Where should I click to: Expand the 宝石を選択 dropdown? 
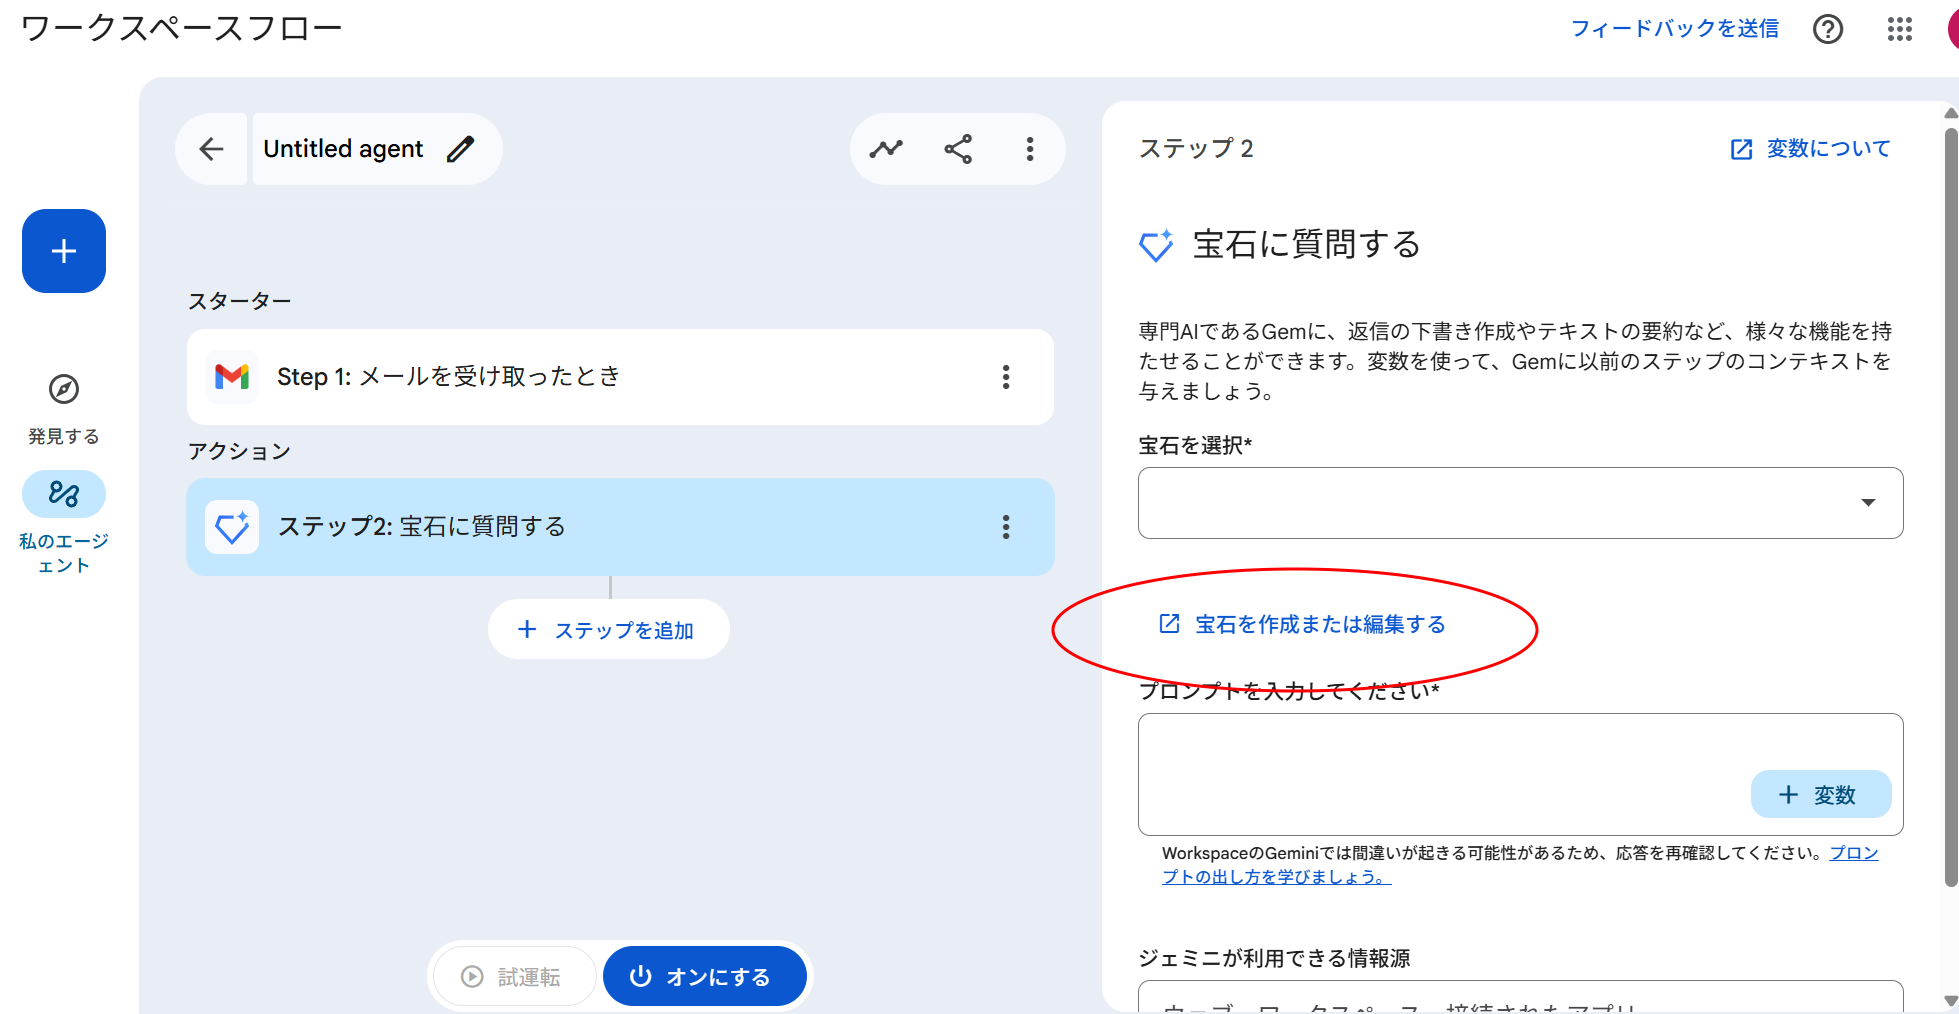pos(1520,503)
